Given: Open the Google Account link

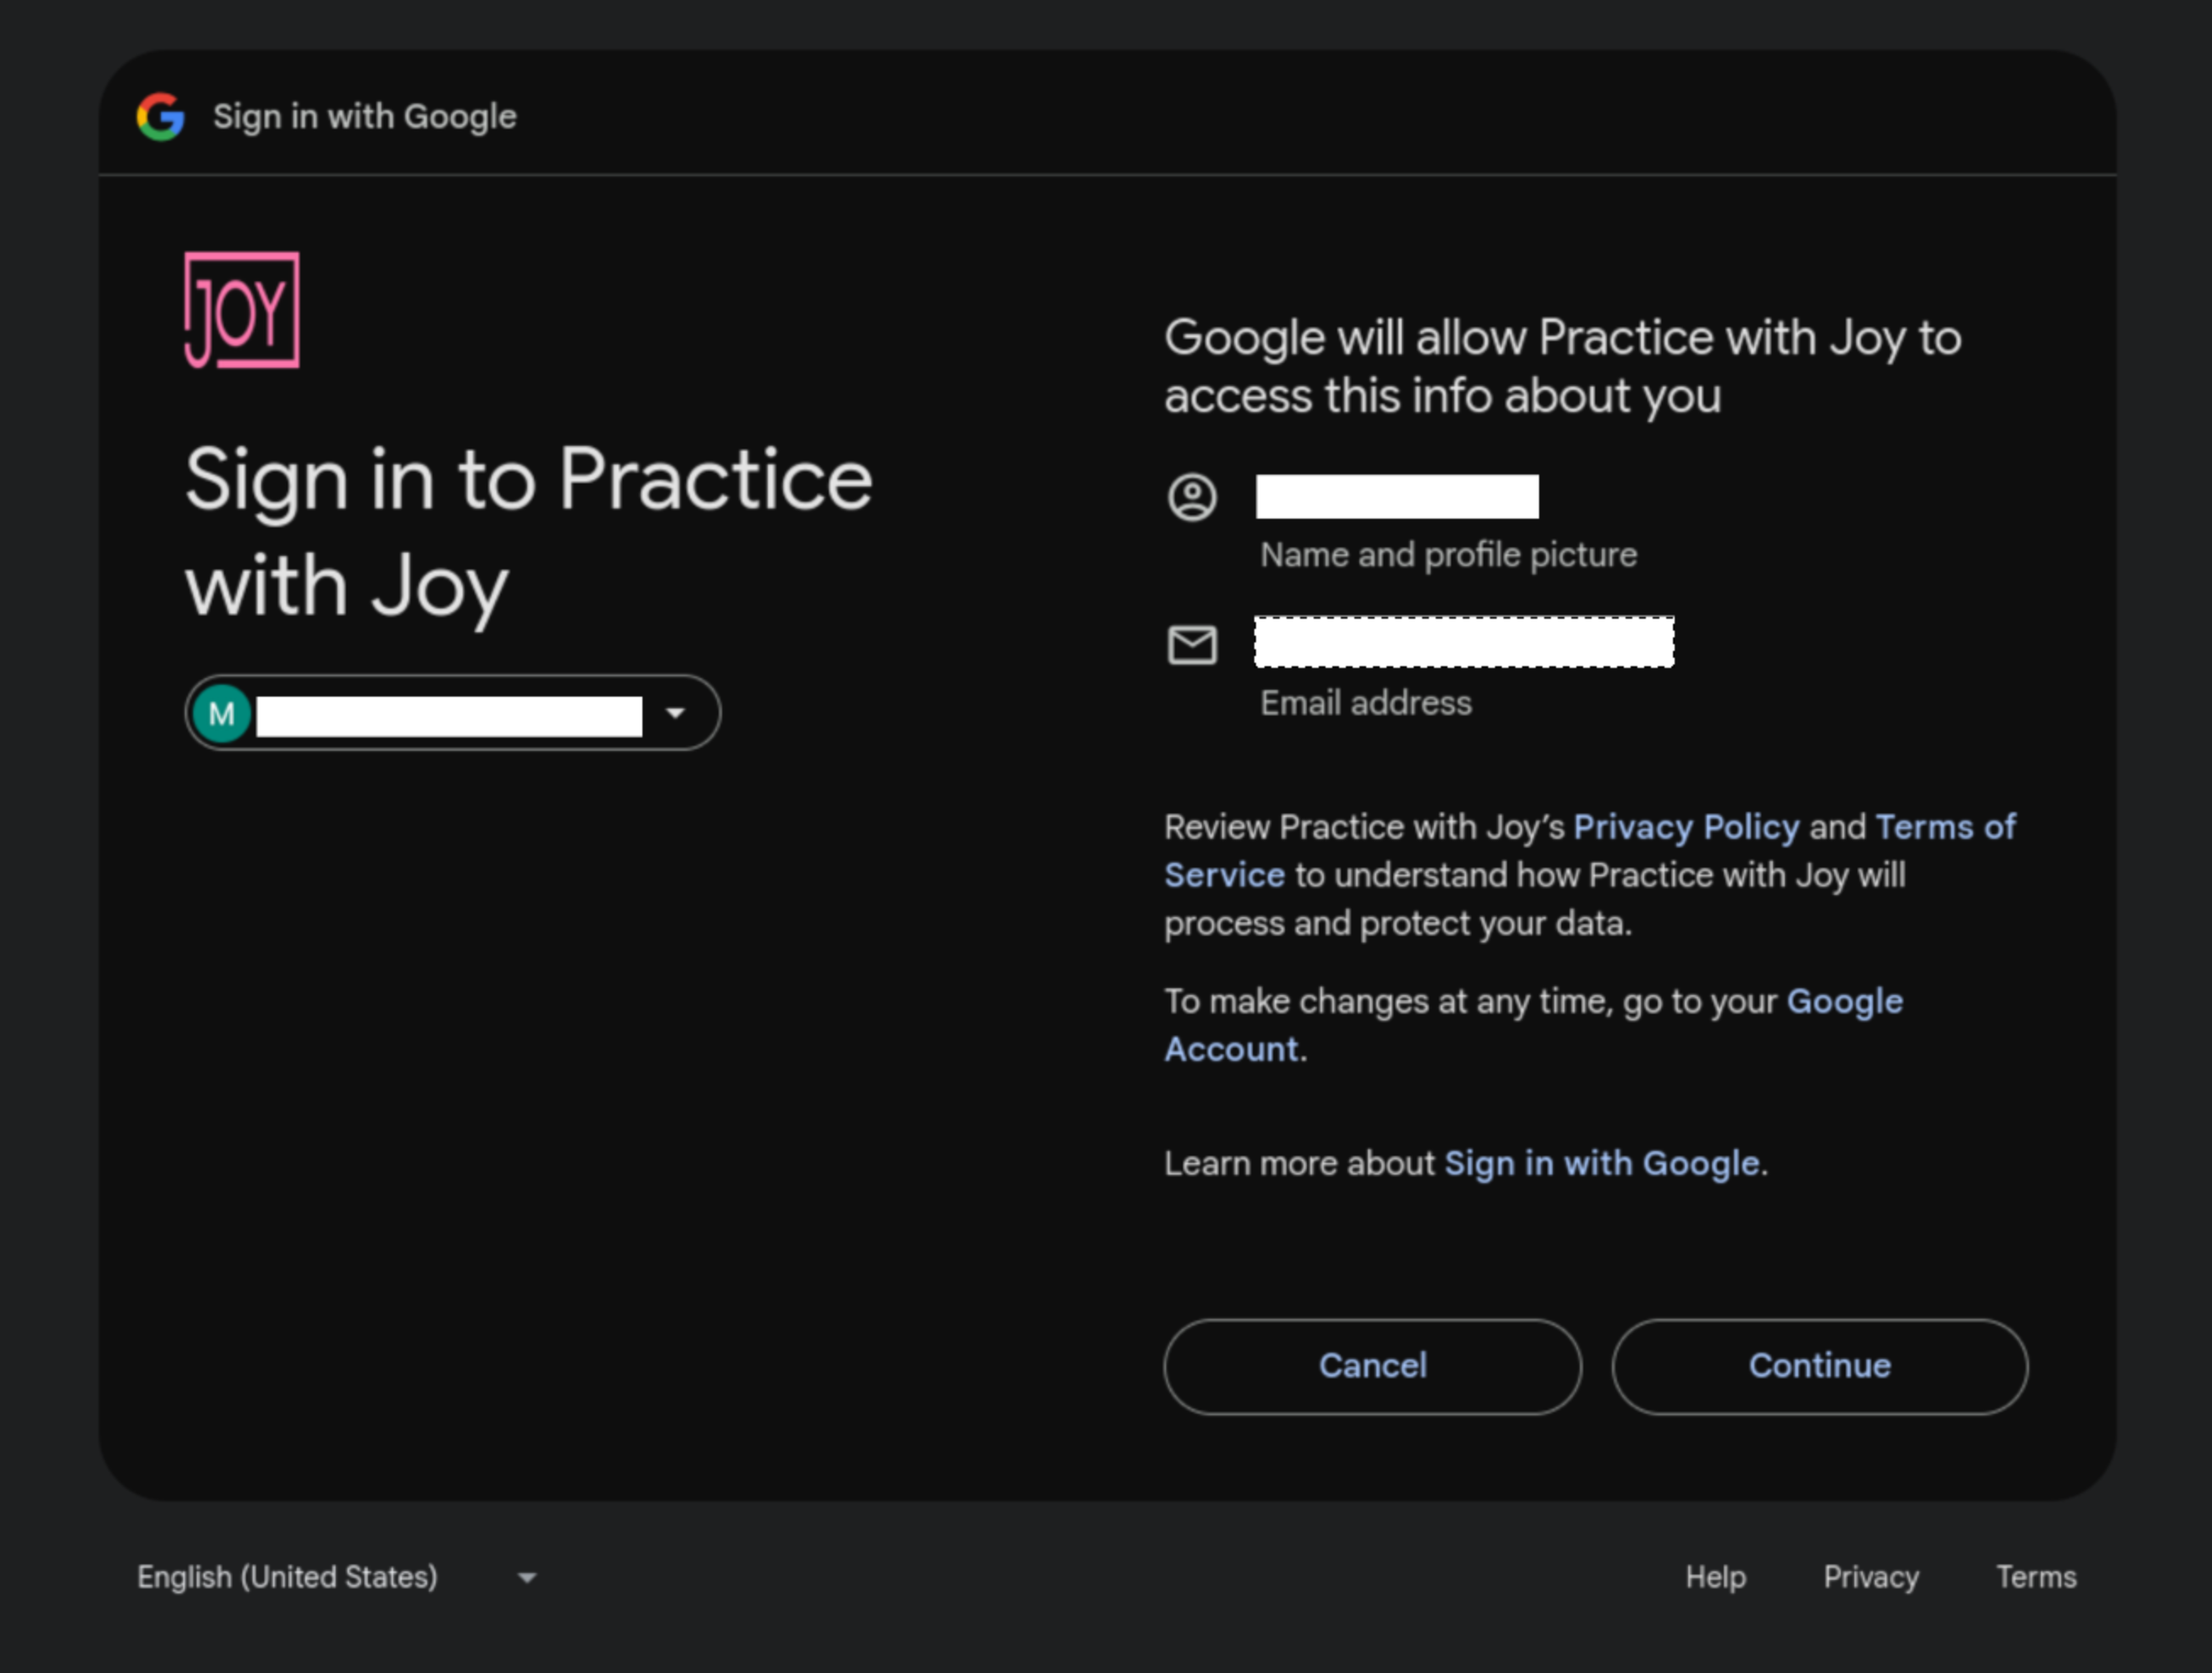Looking at the screenshot, I should pos(1844,1001).
